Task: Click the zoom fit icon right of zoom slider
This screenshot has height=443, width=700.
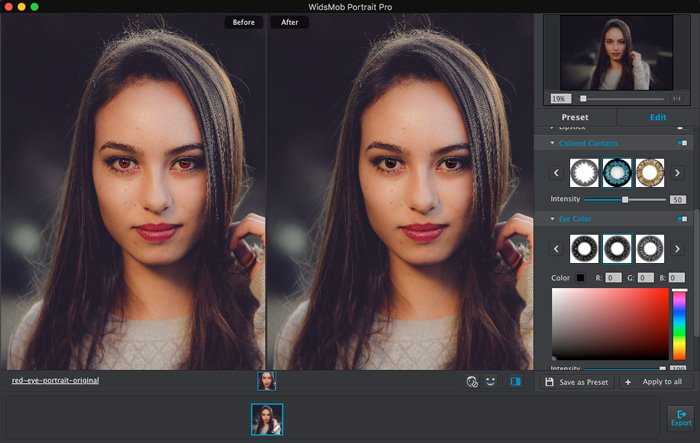Action: tap(677, 99)
